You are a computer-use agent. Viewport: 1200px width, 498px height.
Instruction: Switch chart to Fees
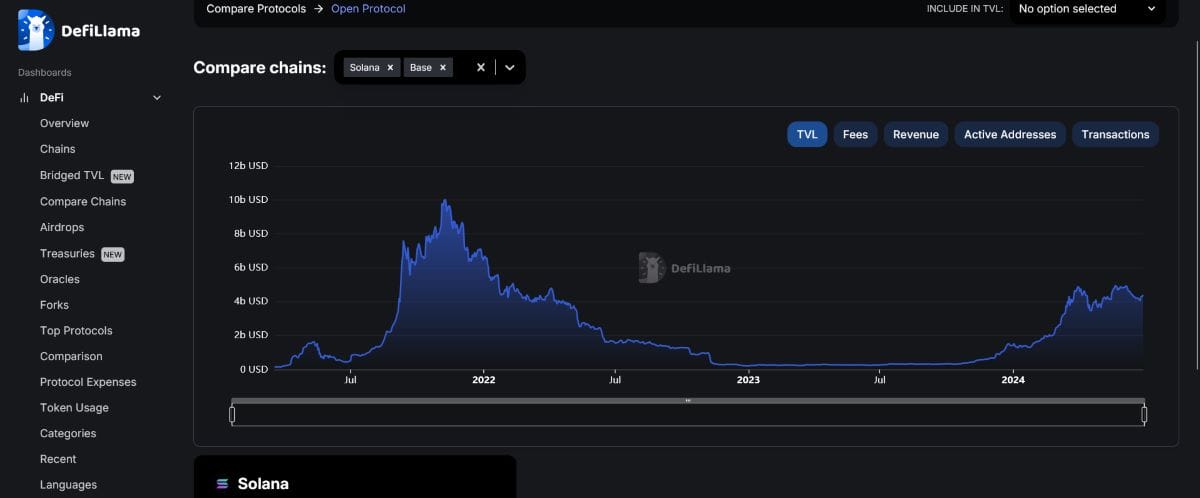[855, 134]
